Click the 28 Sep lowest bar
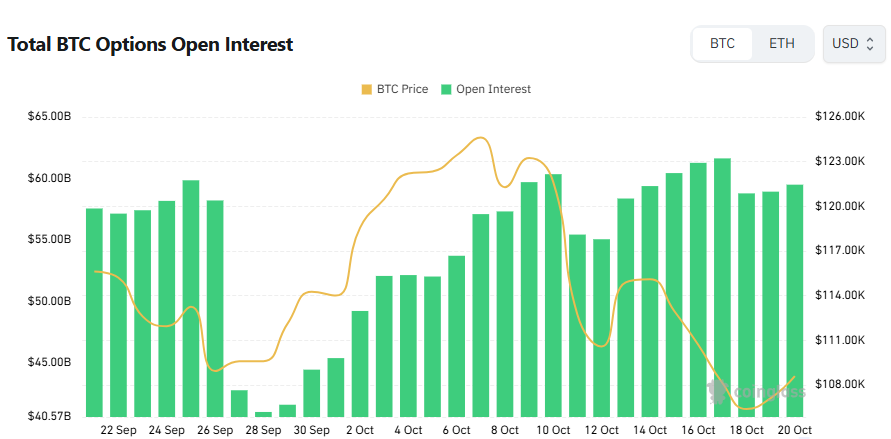 263,413
